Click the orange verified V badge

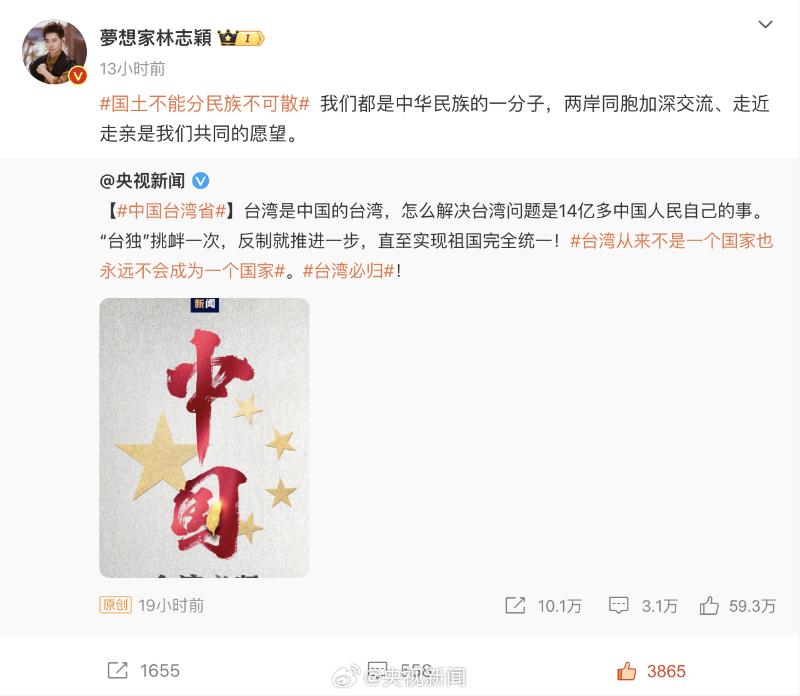click(x=78, y=76)
